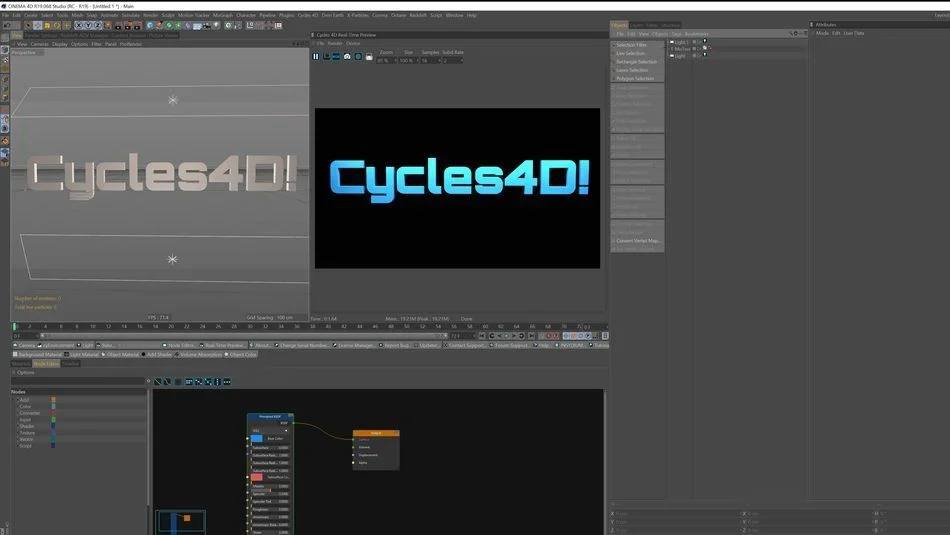Open the X-Particles menu
This screenshot has height=535, width=950.
tap(357, 15)
